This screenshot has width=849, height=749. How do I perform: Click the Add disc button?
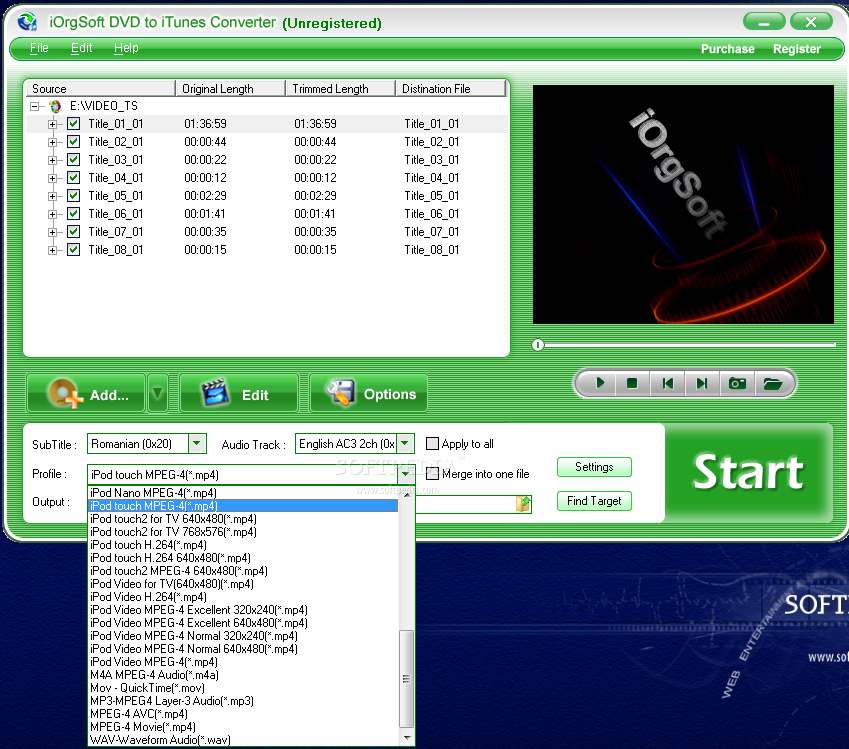click(x=86, y=393)
